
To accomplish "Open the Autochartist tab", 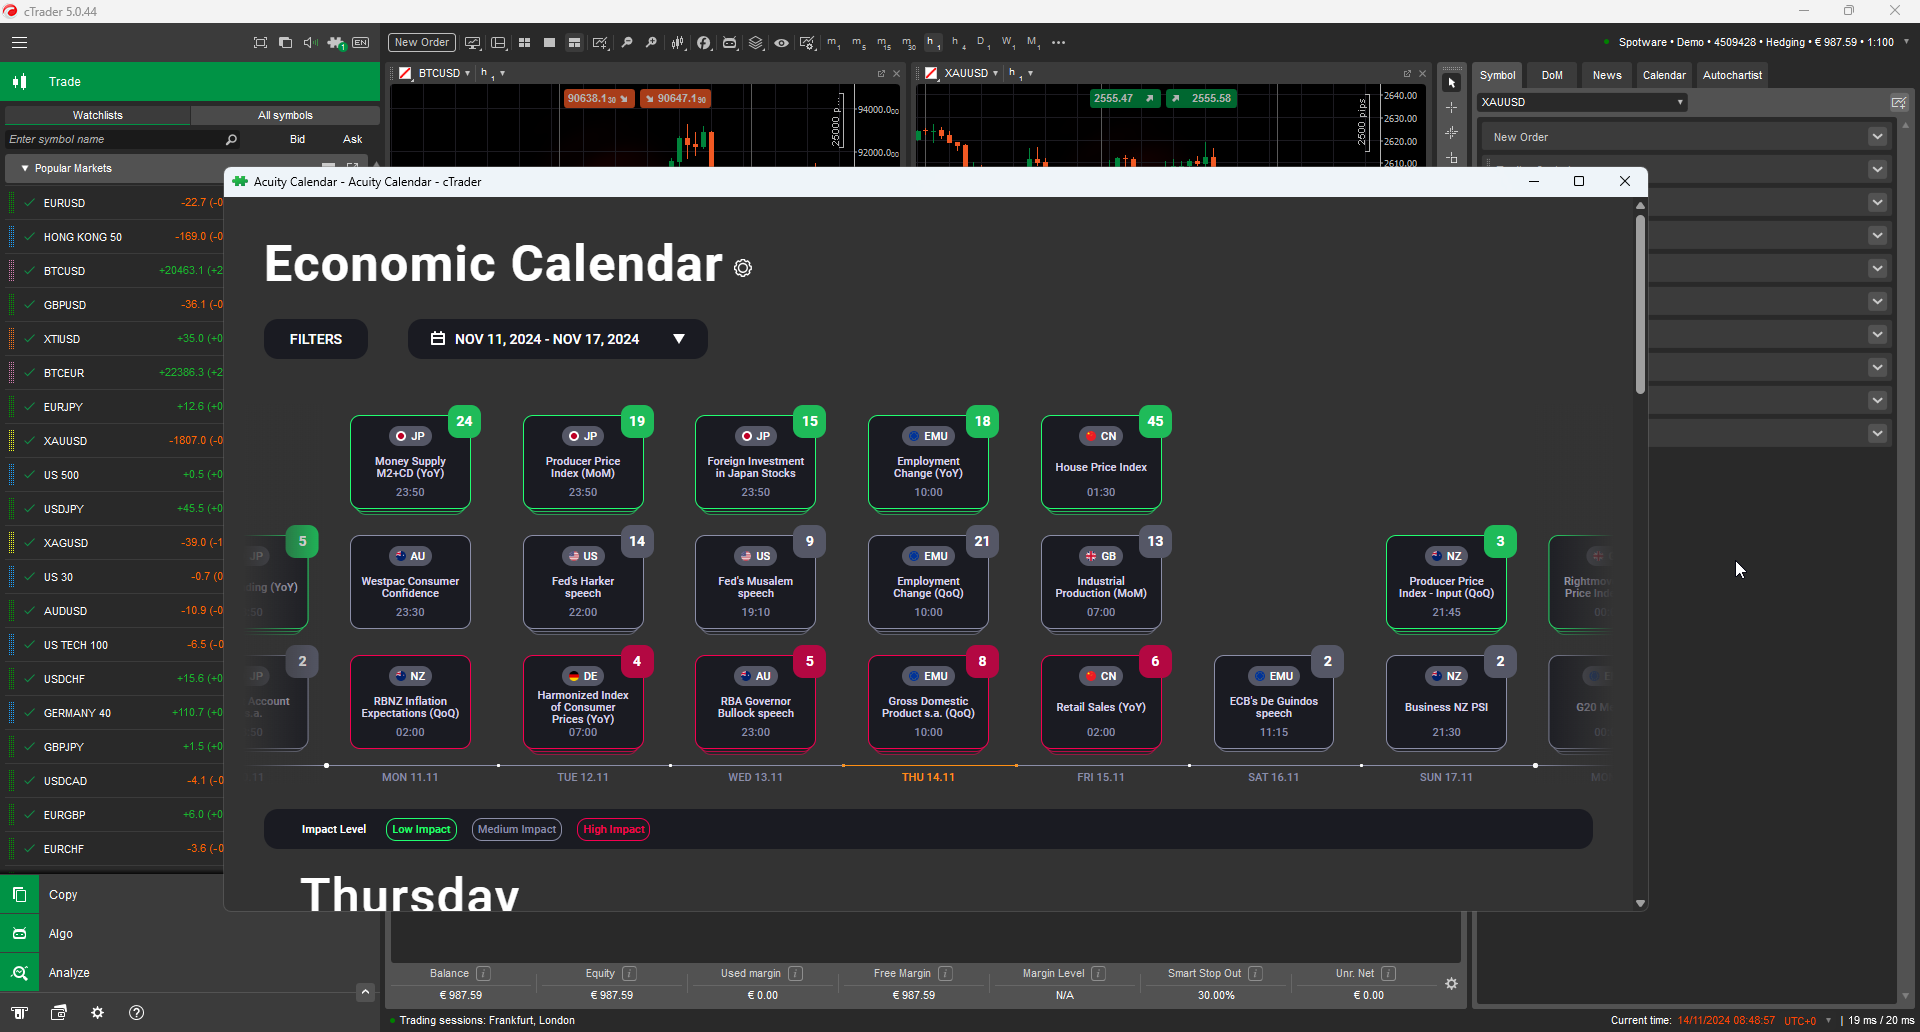I will click(1732, 75).
